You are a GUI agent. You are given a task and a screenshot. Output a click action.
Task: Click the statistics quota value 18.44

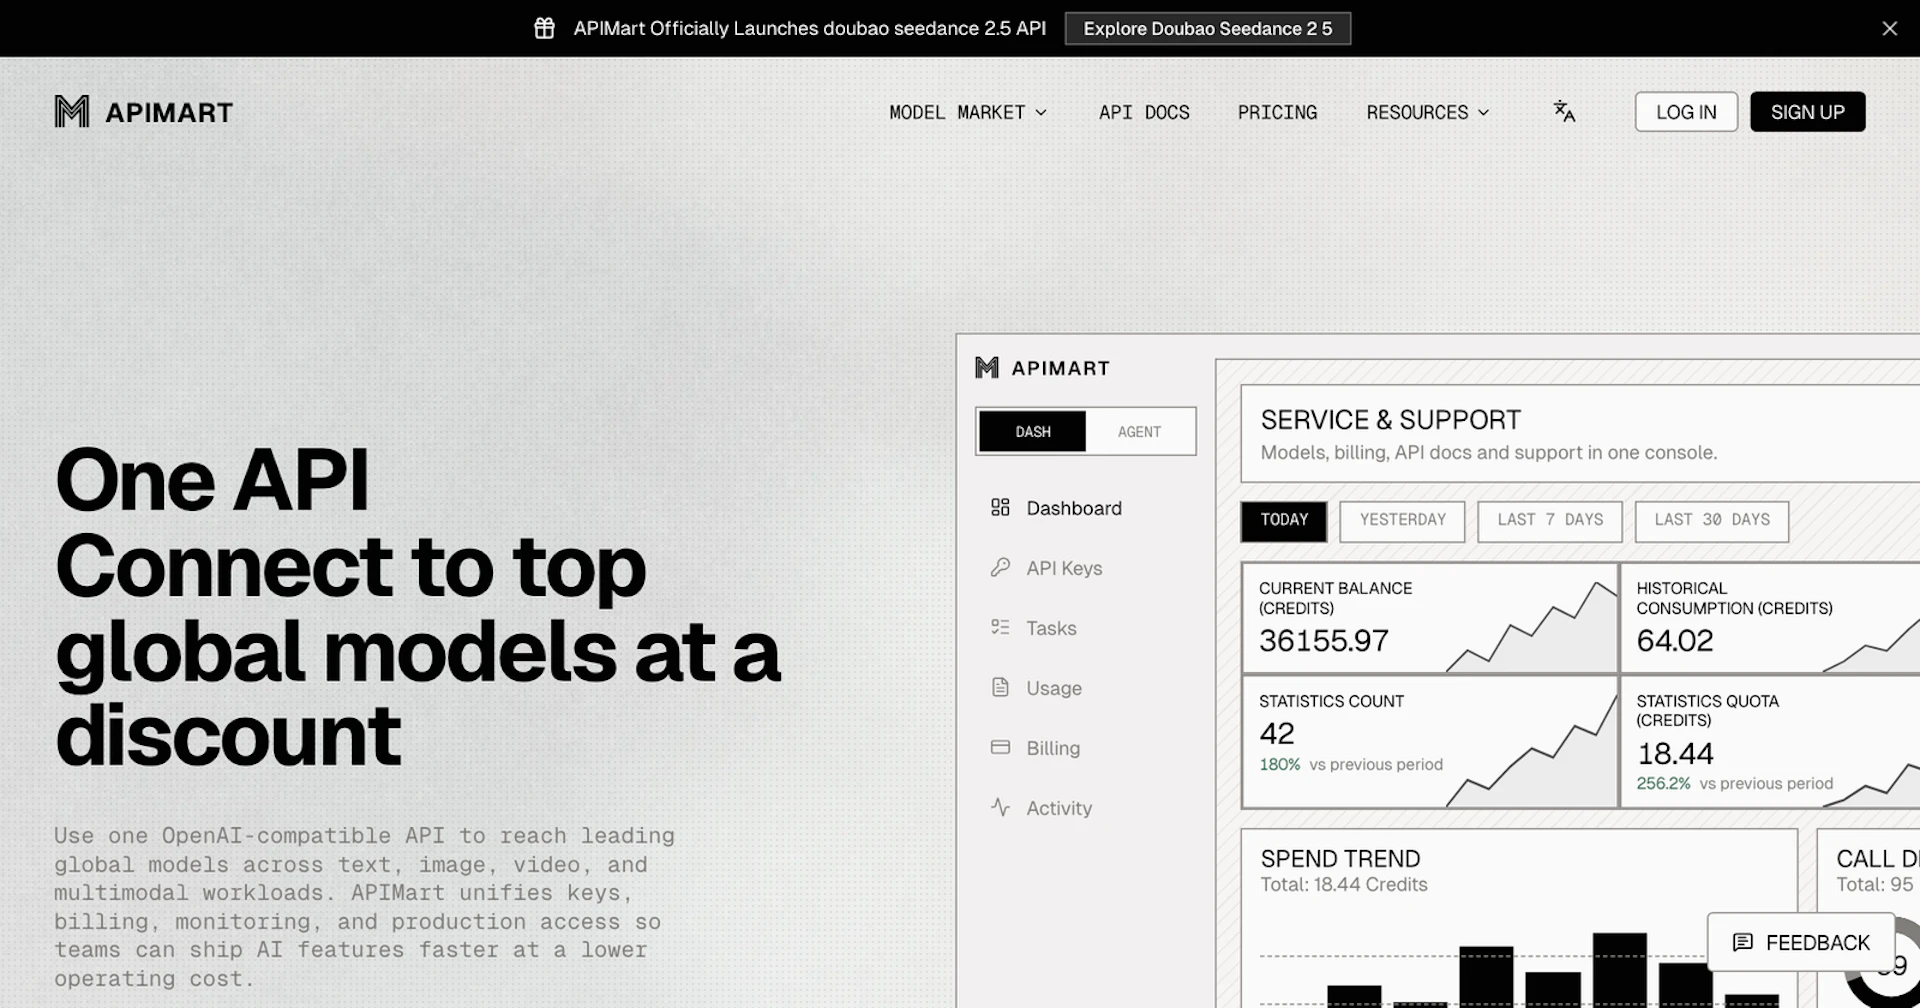coord(1675,754)
